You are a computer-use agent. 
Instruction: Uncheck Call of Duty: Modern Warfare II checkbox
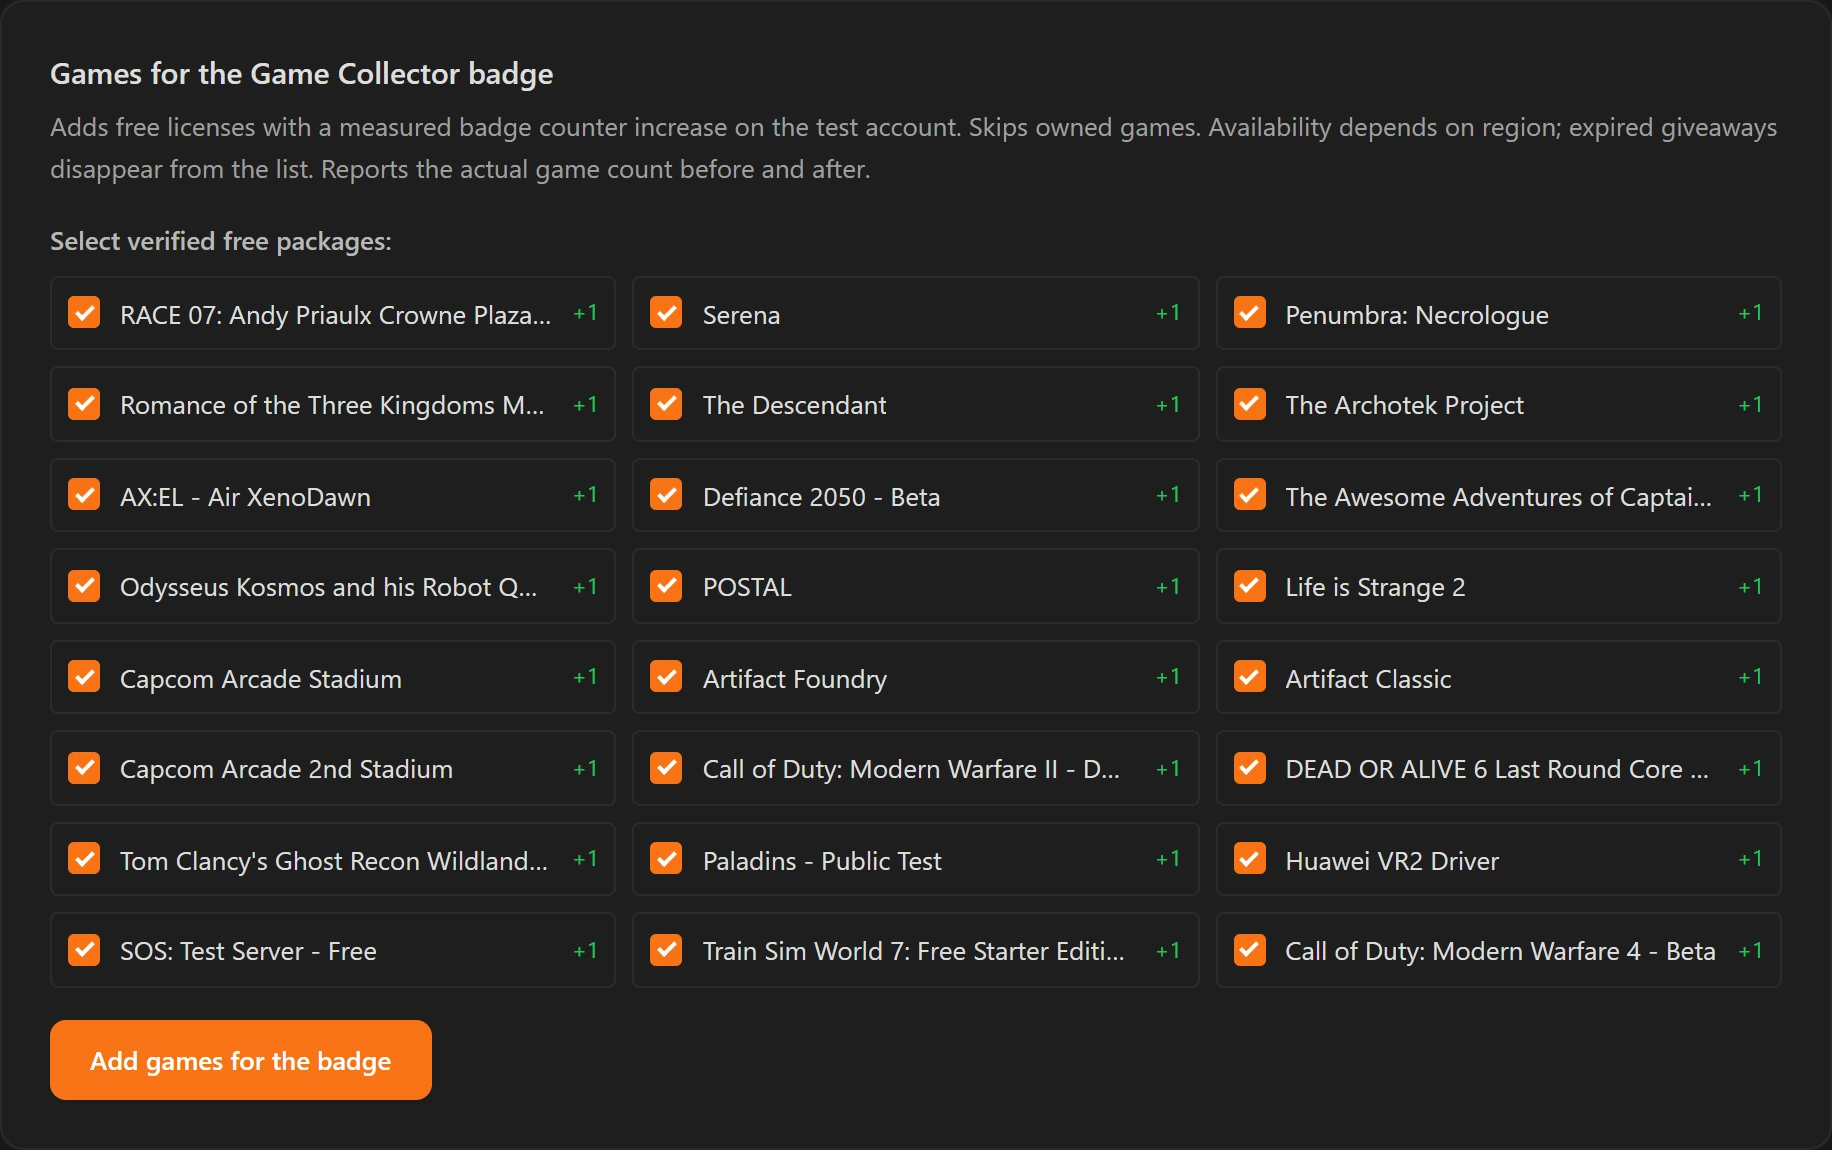666,768
